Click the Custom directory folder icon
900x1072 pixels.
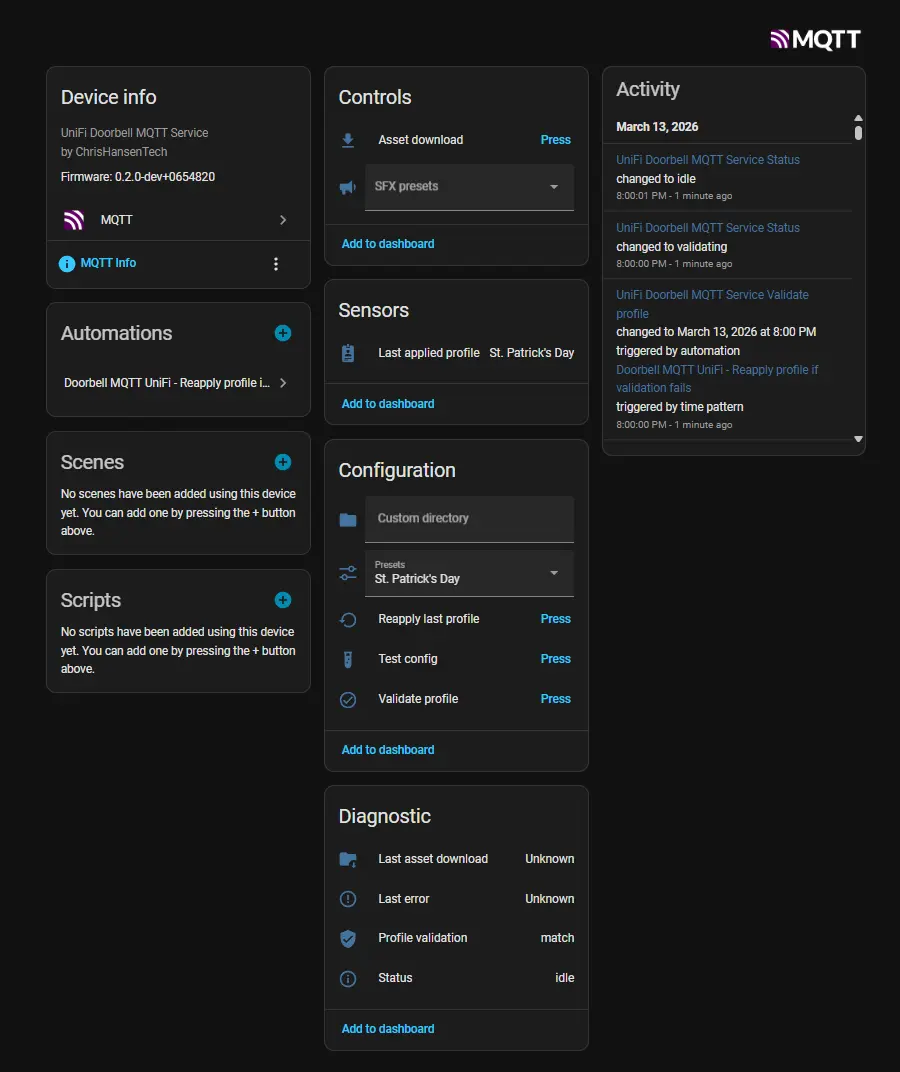click(x=348, y=518)
